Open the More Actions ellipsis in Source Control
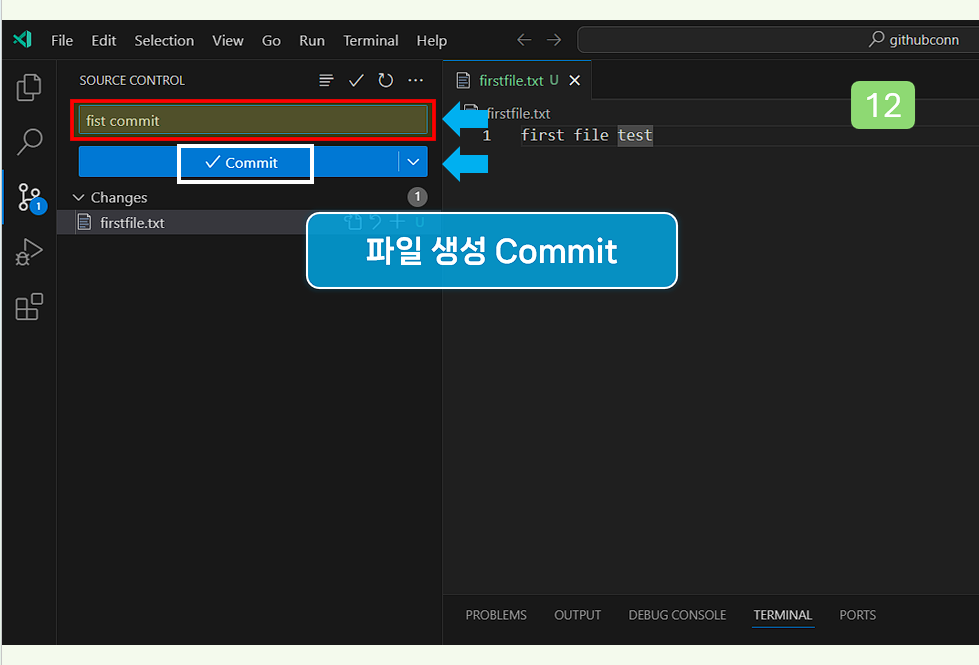 (416, 80)
